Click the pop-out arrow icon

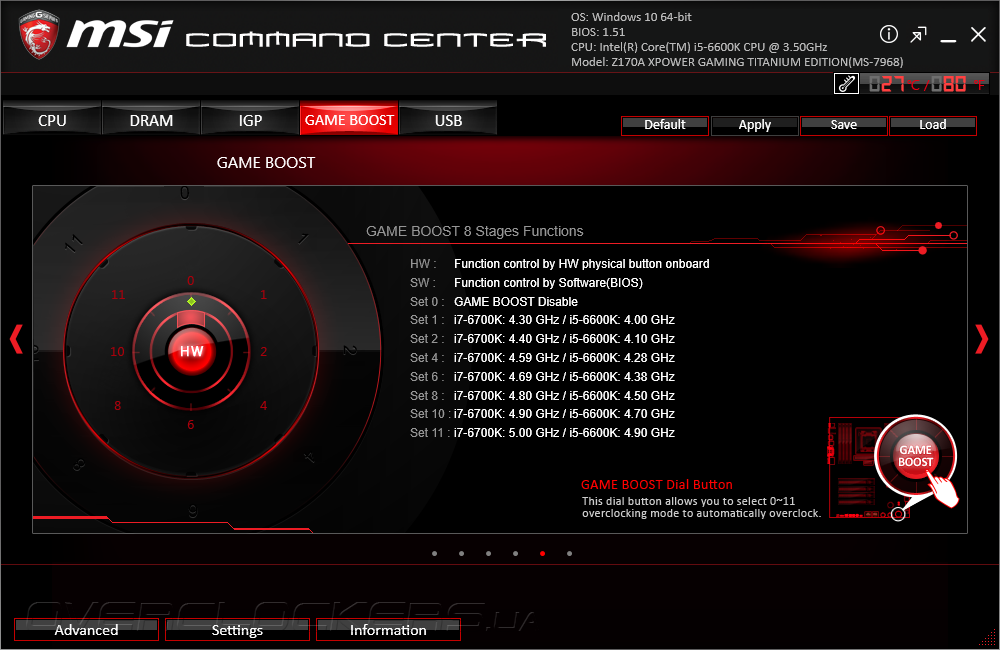(918, 34)
